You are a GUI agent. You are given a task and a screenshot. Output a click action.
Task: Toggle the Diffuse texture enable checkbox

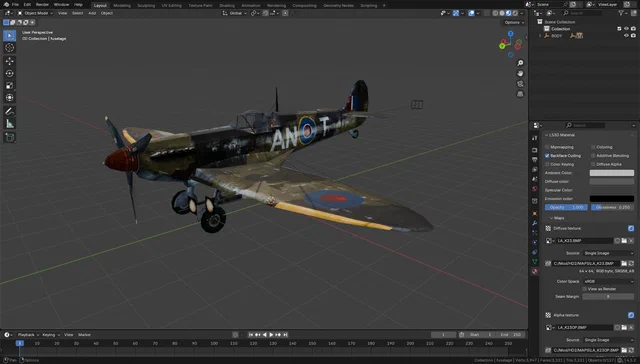point(631,228)
